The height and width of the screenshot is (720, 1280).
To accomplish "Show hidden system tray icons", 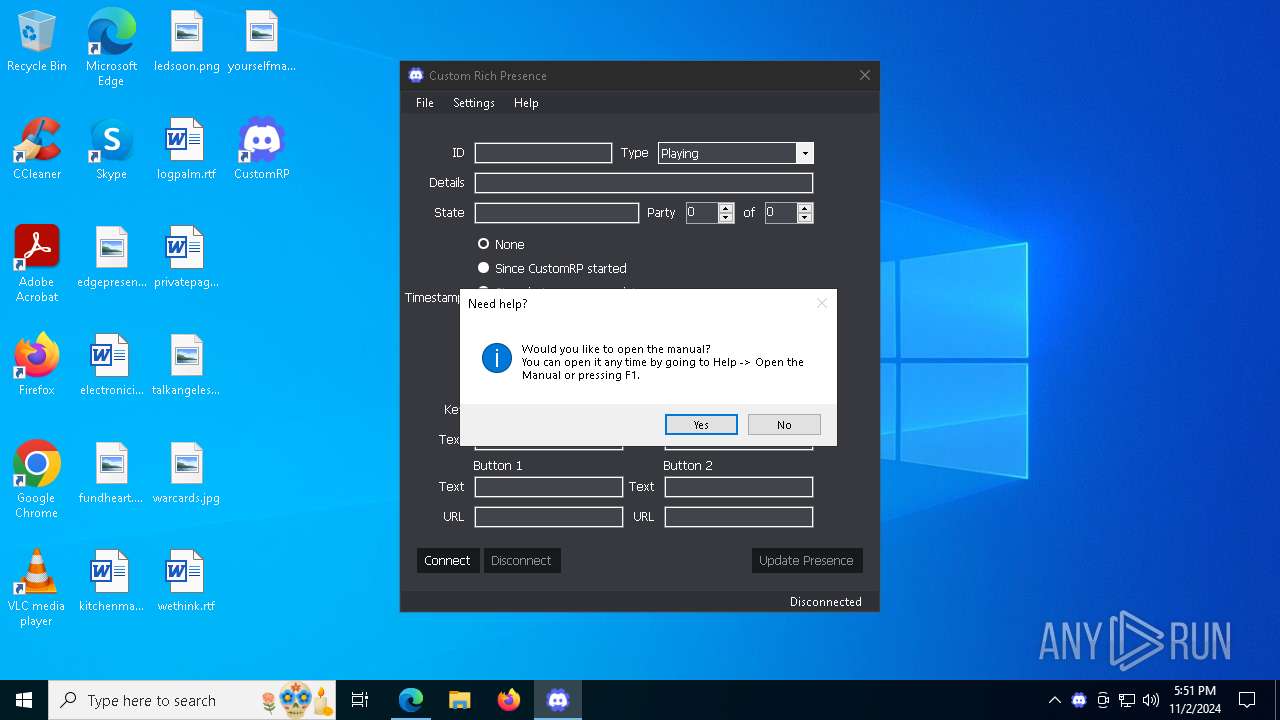I will coord(1054,700).
